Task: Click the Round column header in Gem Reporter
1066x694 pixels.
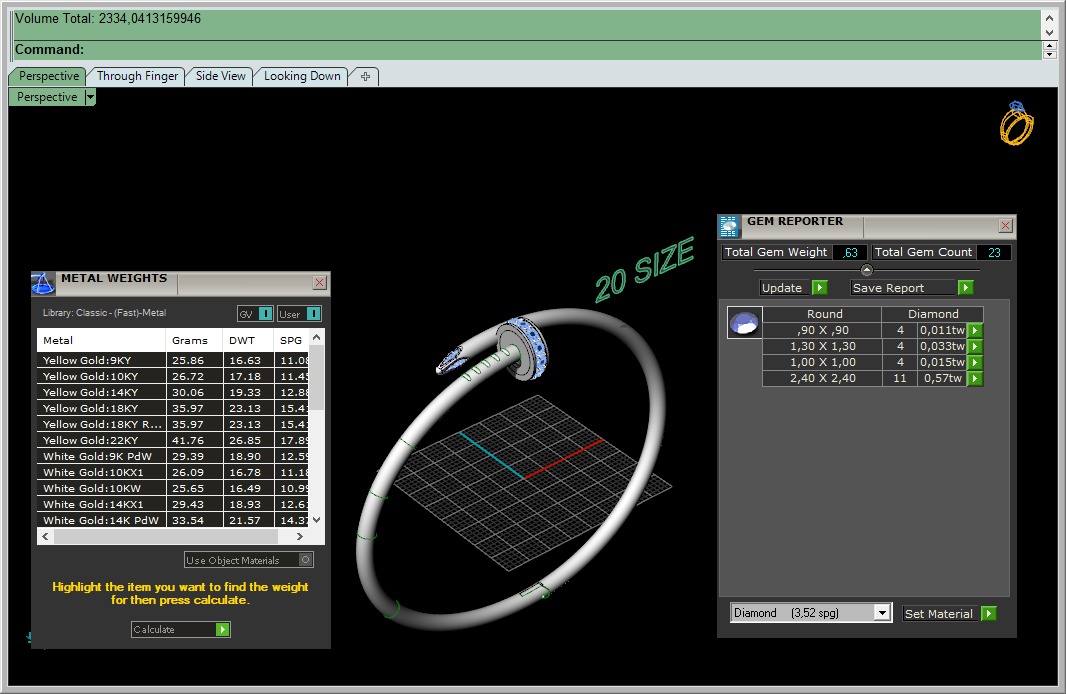Action: tap(824, 314)
